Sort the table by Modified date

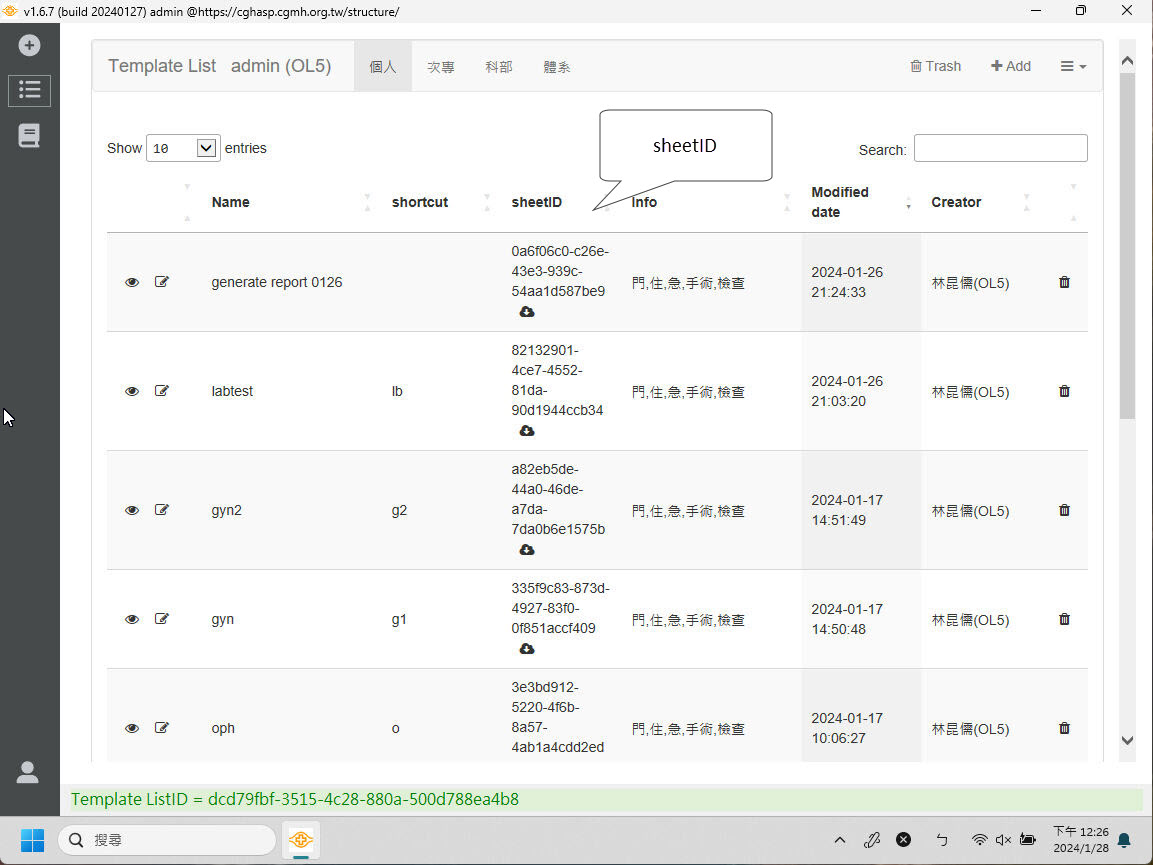840,202
